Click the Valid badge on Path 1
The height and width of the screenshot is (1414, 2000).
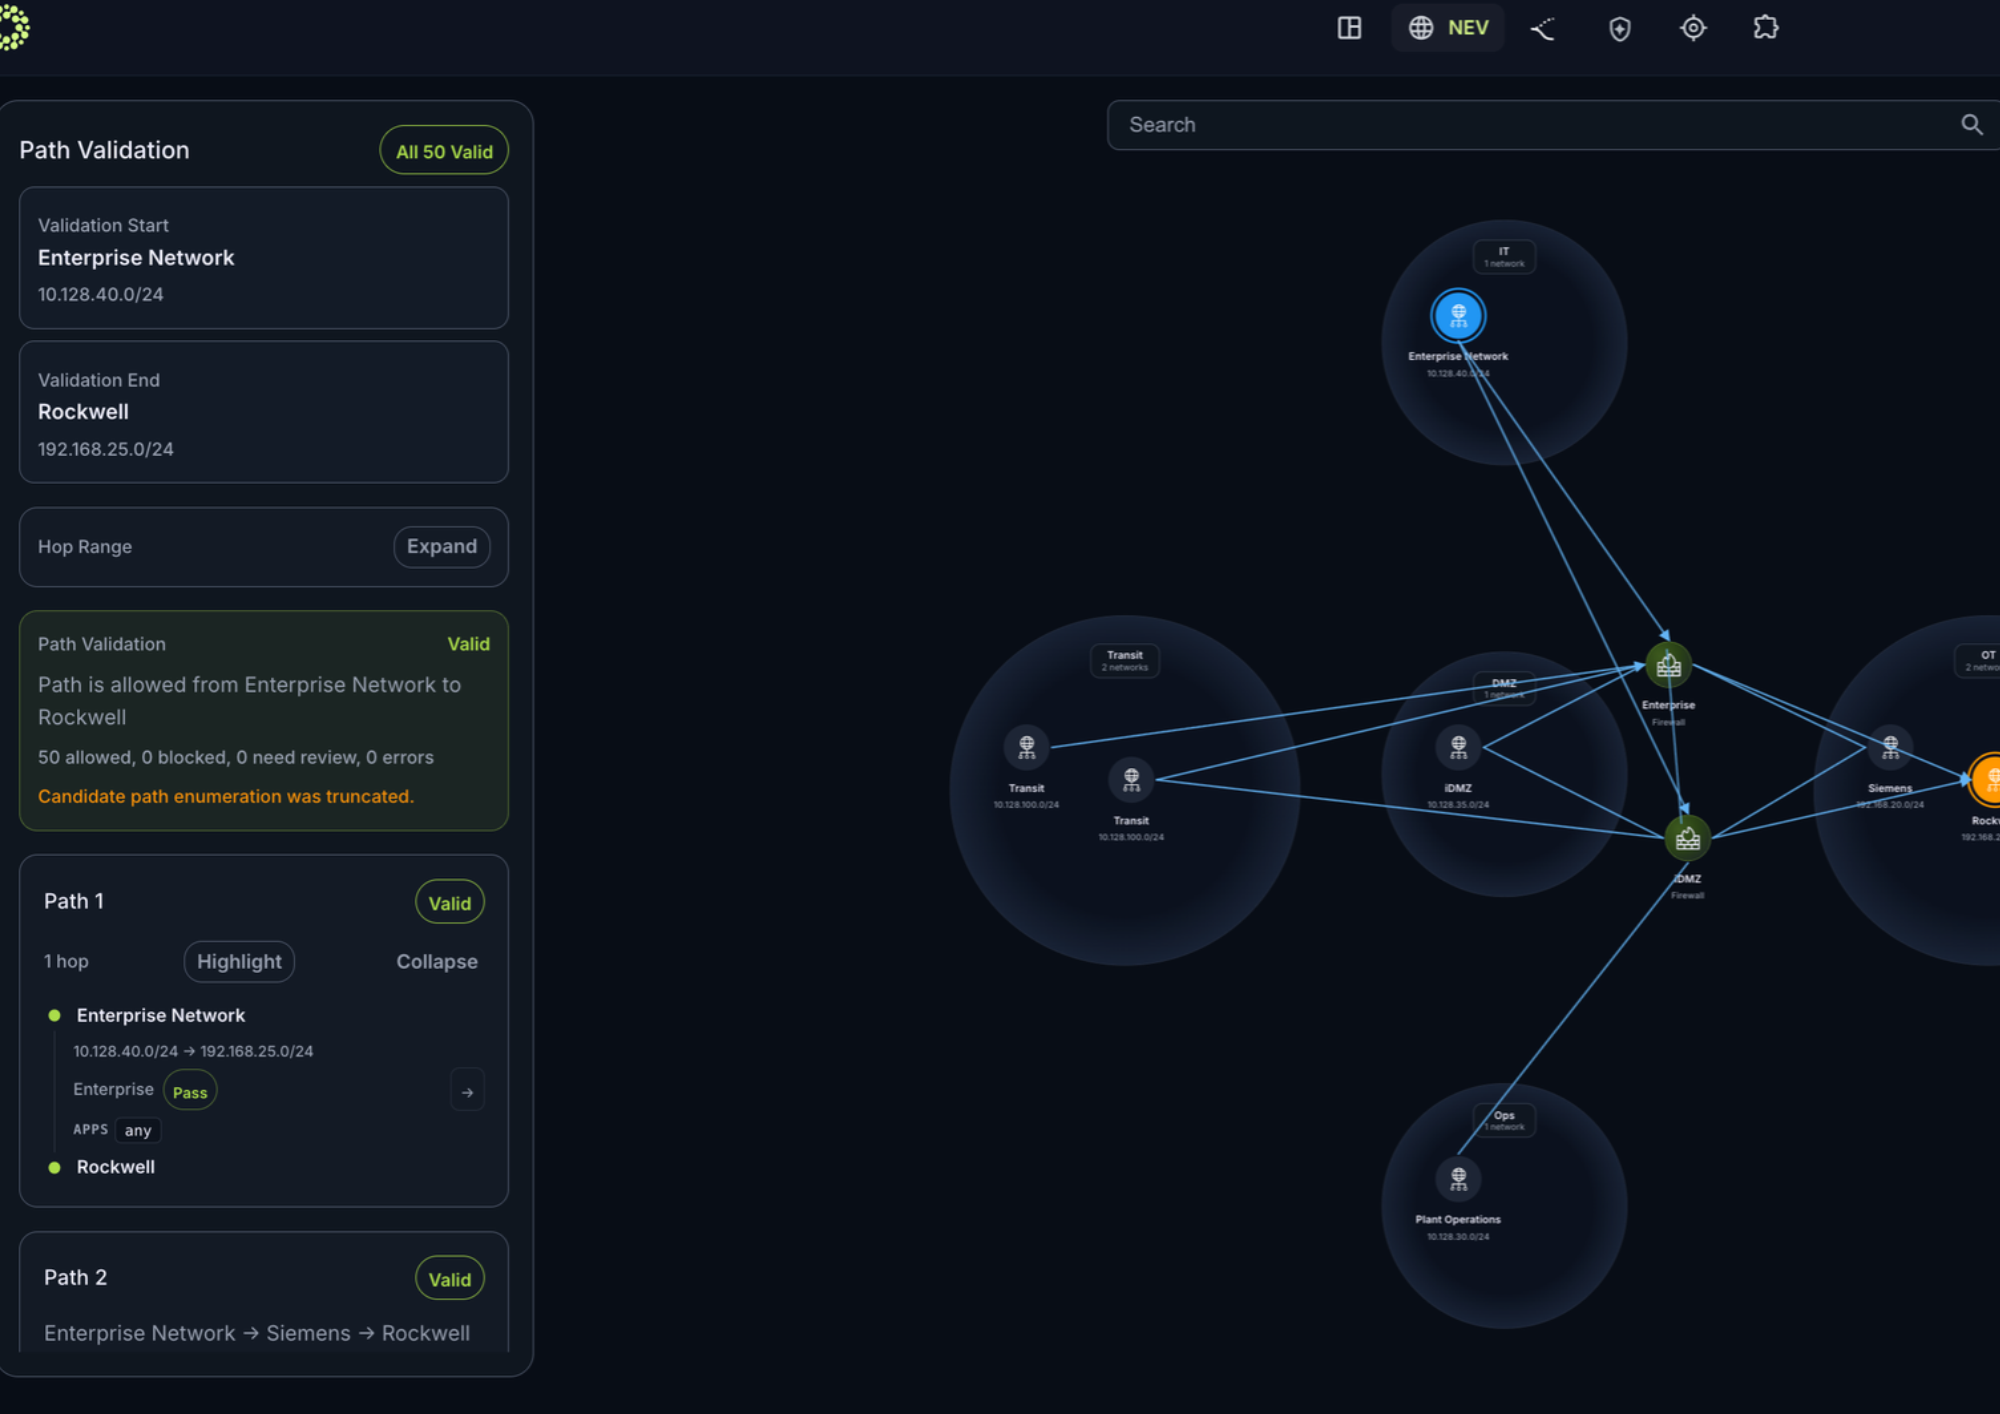point(450,903)
